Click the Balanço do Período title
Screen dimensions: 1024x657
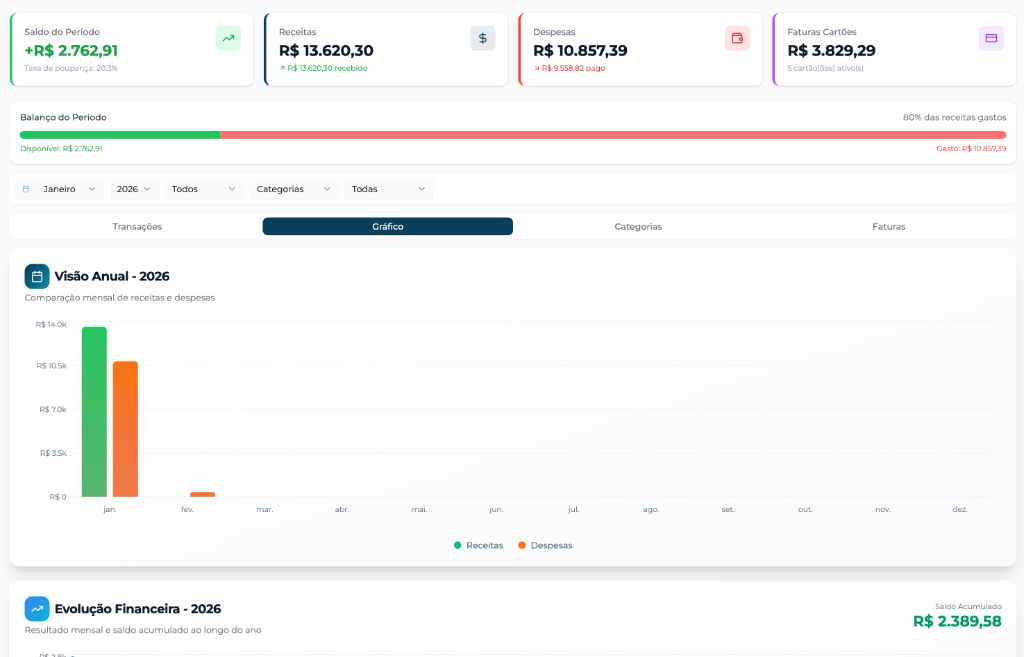(x=63, y=118)
